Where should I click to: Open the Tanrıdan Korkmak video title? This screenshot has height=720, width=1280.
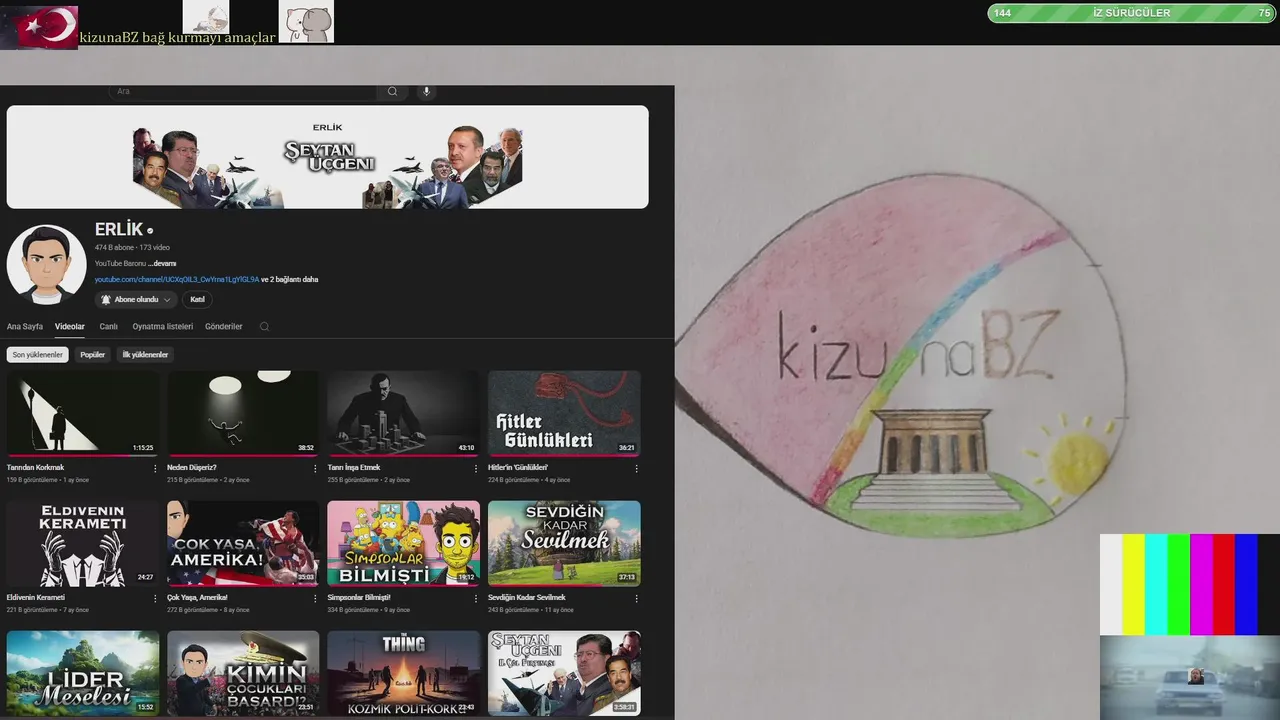coord(36,468)
